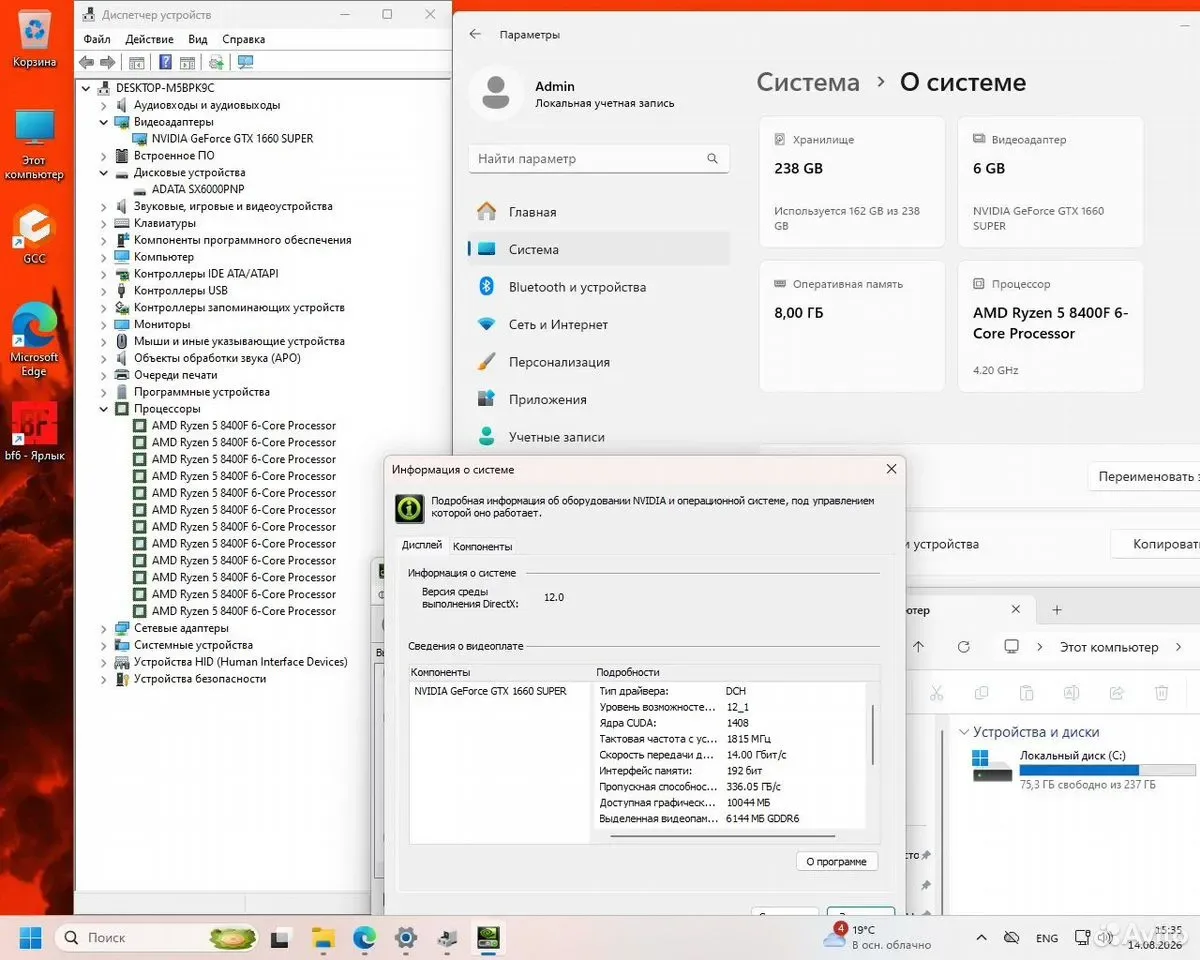Click the Переименовать button
The height and width of the screenshot is (960, 1200).
point(1144,476)
